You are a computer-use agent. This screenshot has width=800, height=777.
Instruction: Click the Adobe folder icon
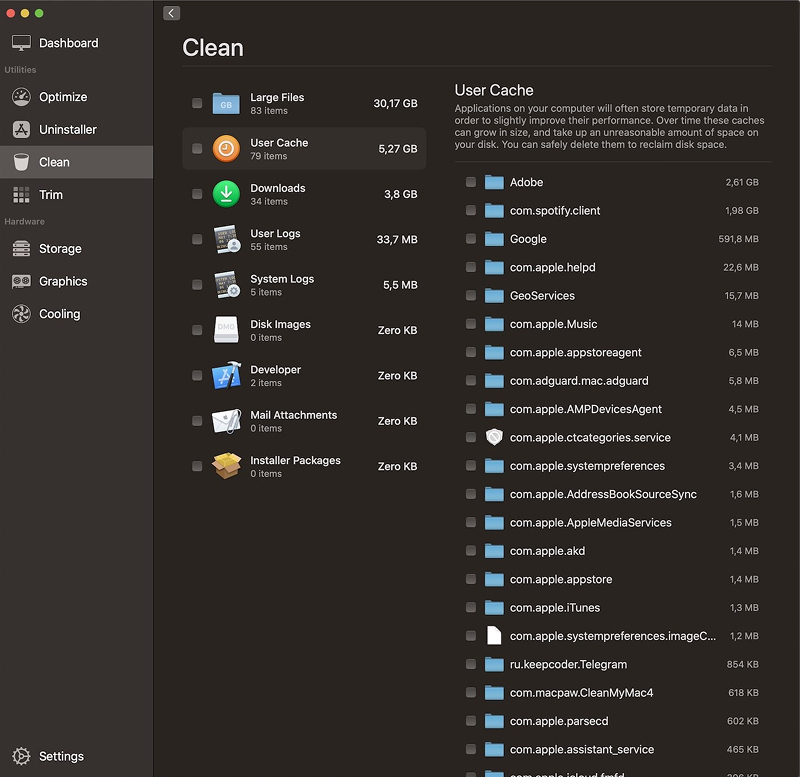(494, 182)
